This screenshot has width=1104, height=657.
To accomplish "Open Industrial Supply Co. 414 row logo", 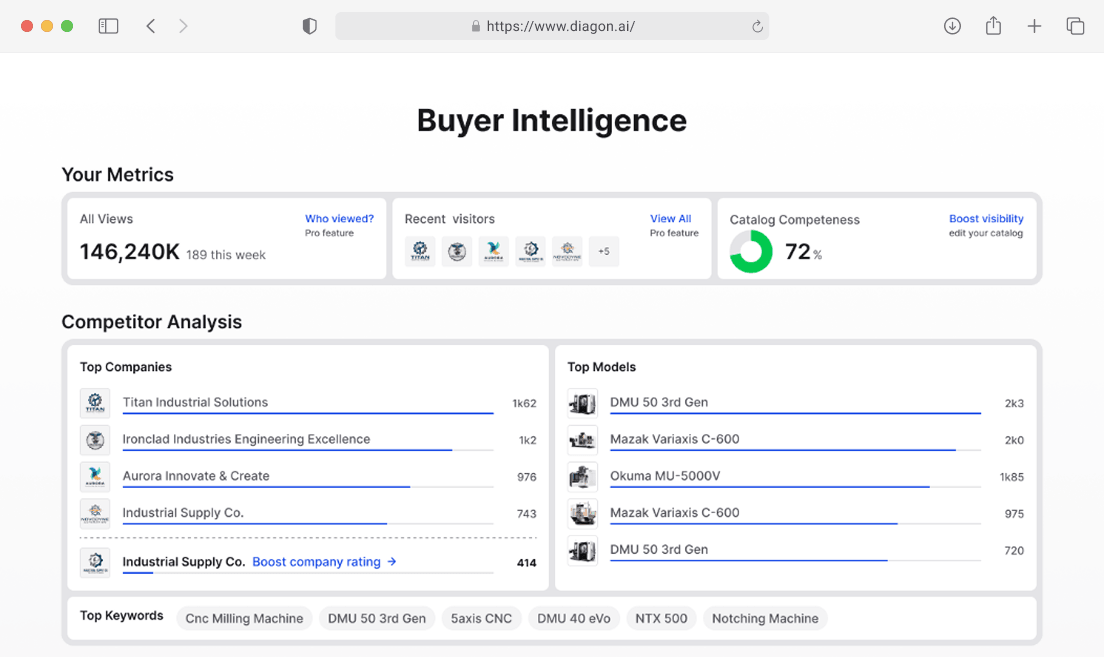I will (95, 563).
